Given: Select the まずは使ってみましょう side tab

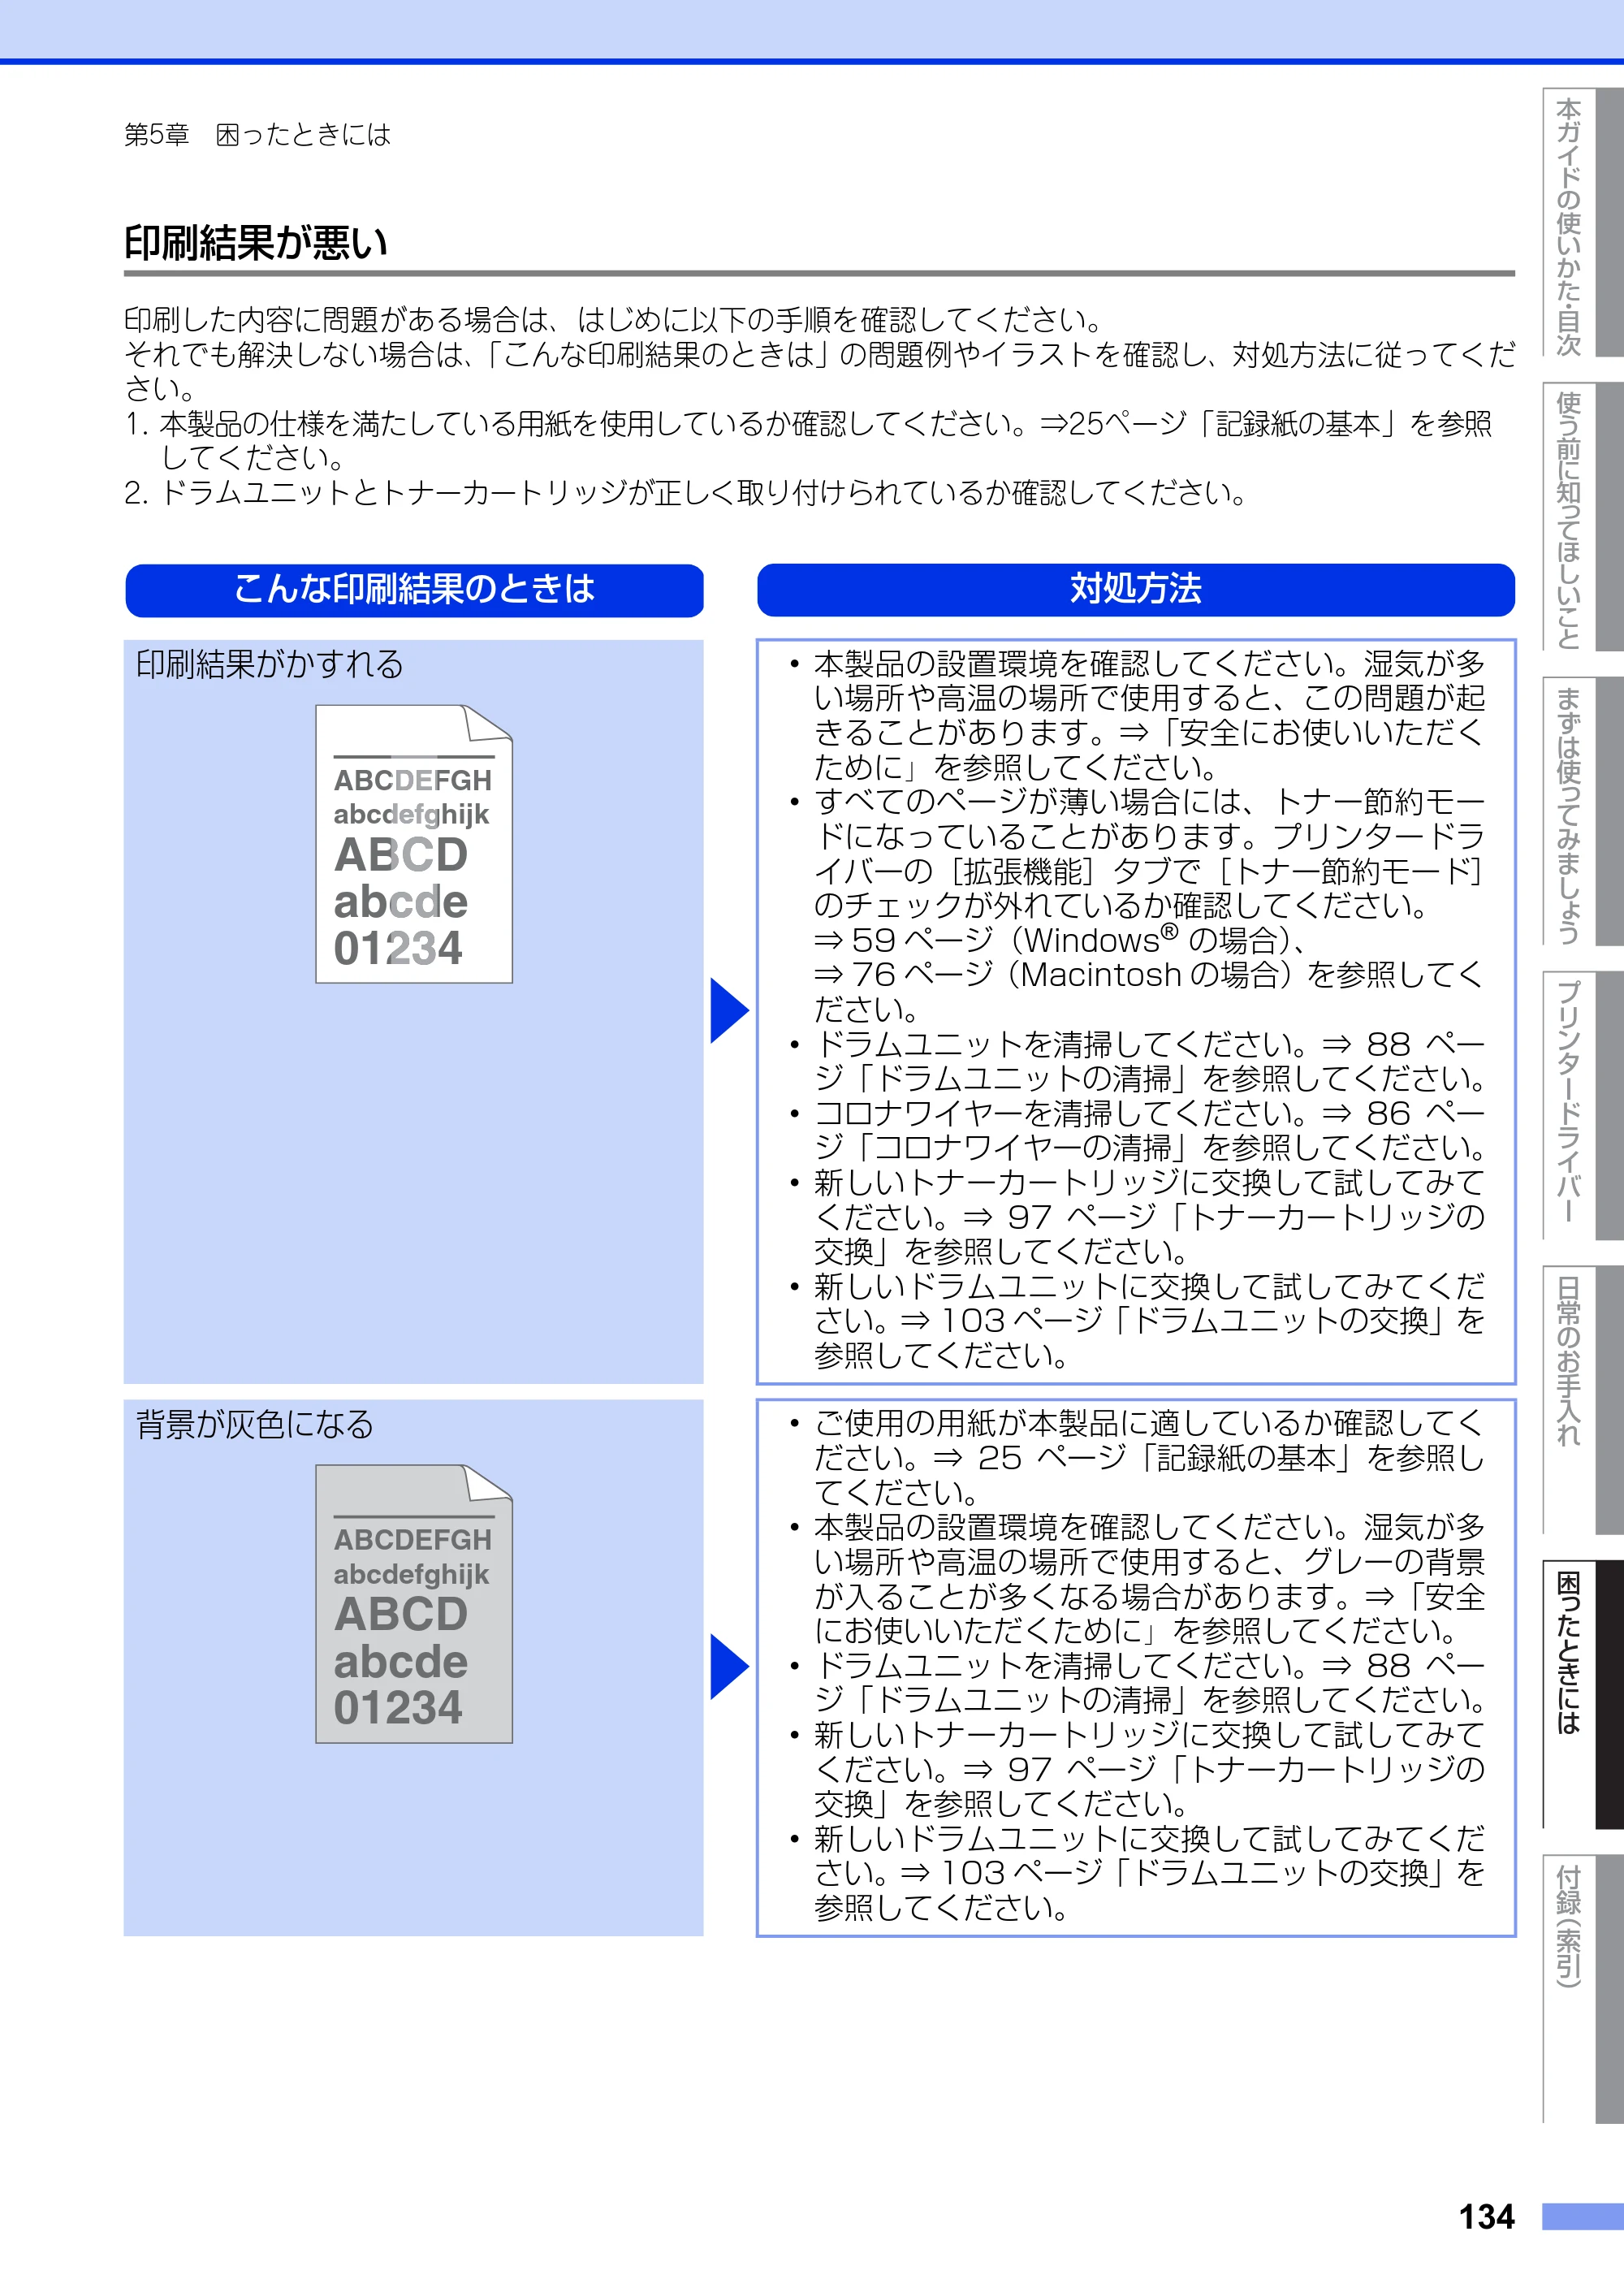Looking at the screenshot, I should 1583,811.
